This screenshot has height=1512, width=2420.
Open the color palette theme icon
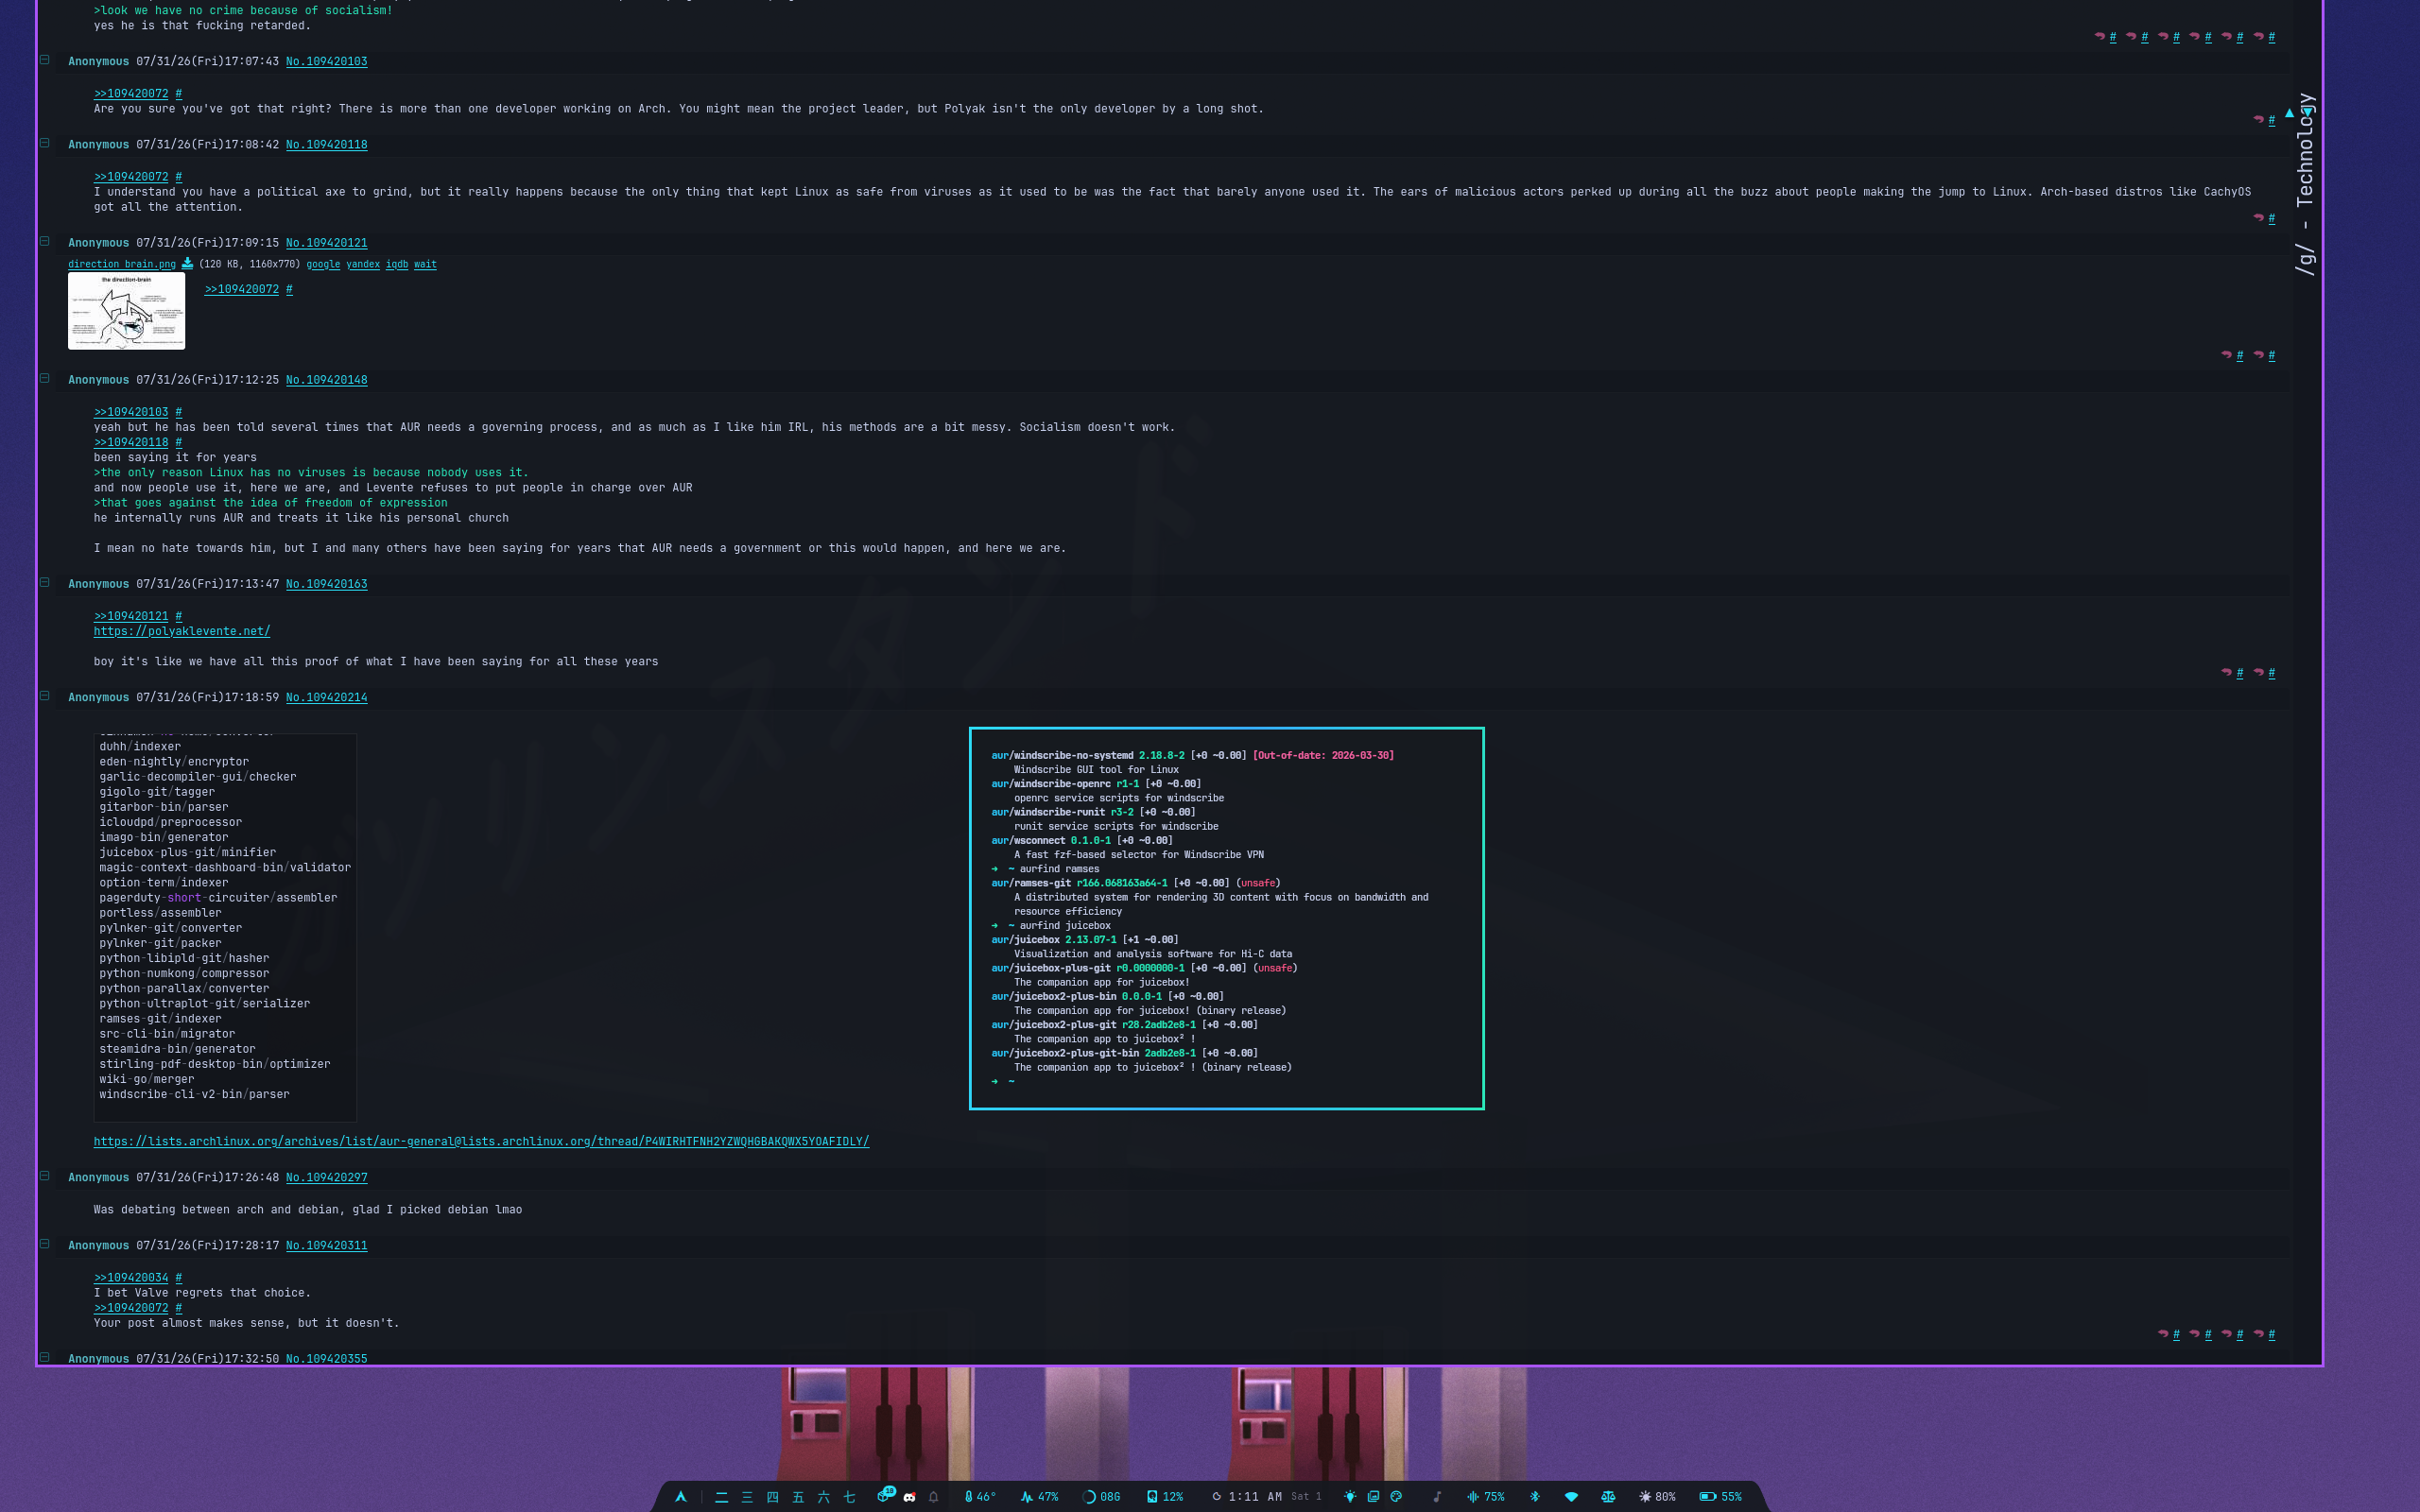[1397, 1497]
